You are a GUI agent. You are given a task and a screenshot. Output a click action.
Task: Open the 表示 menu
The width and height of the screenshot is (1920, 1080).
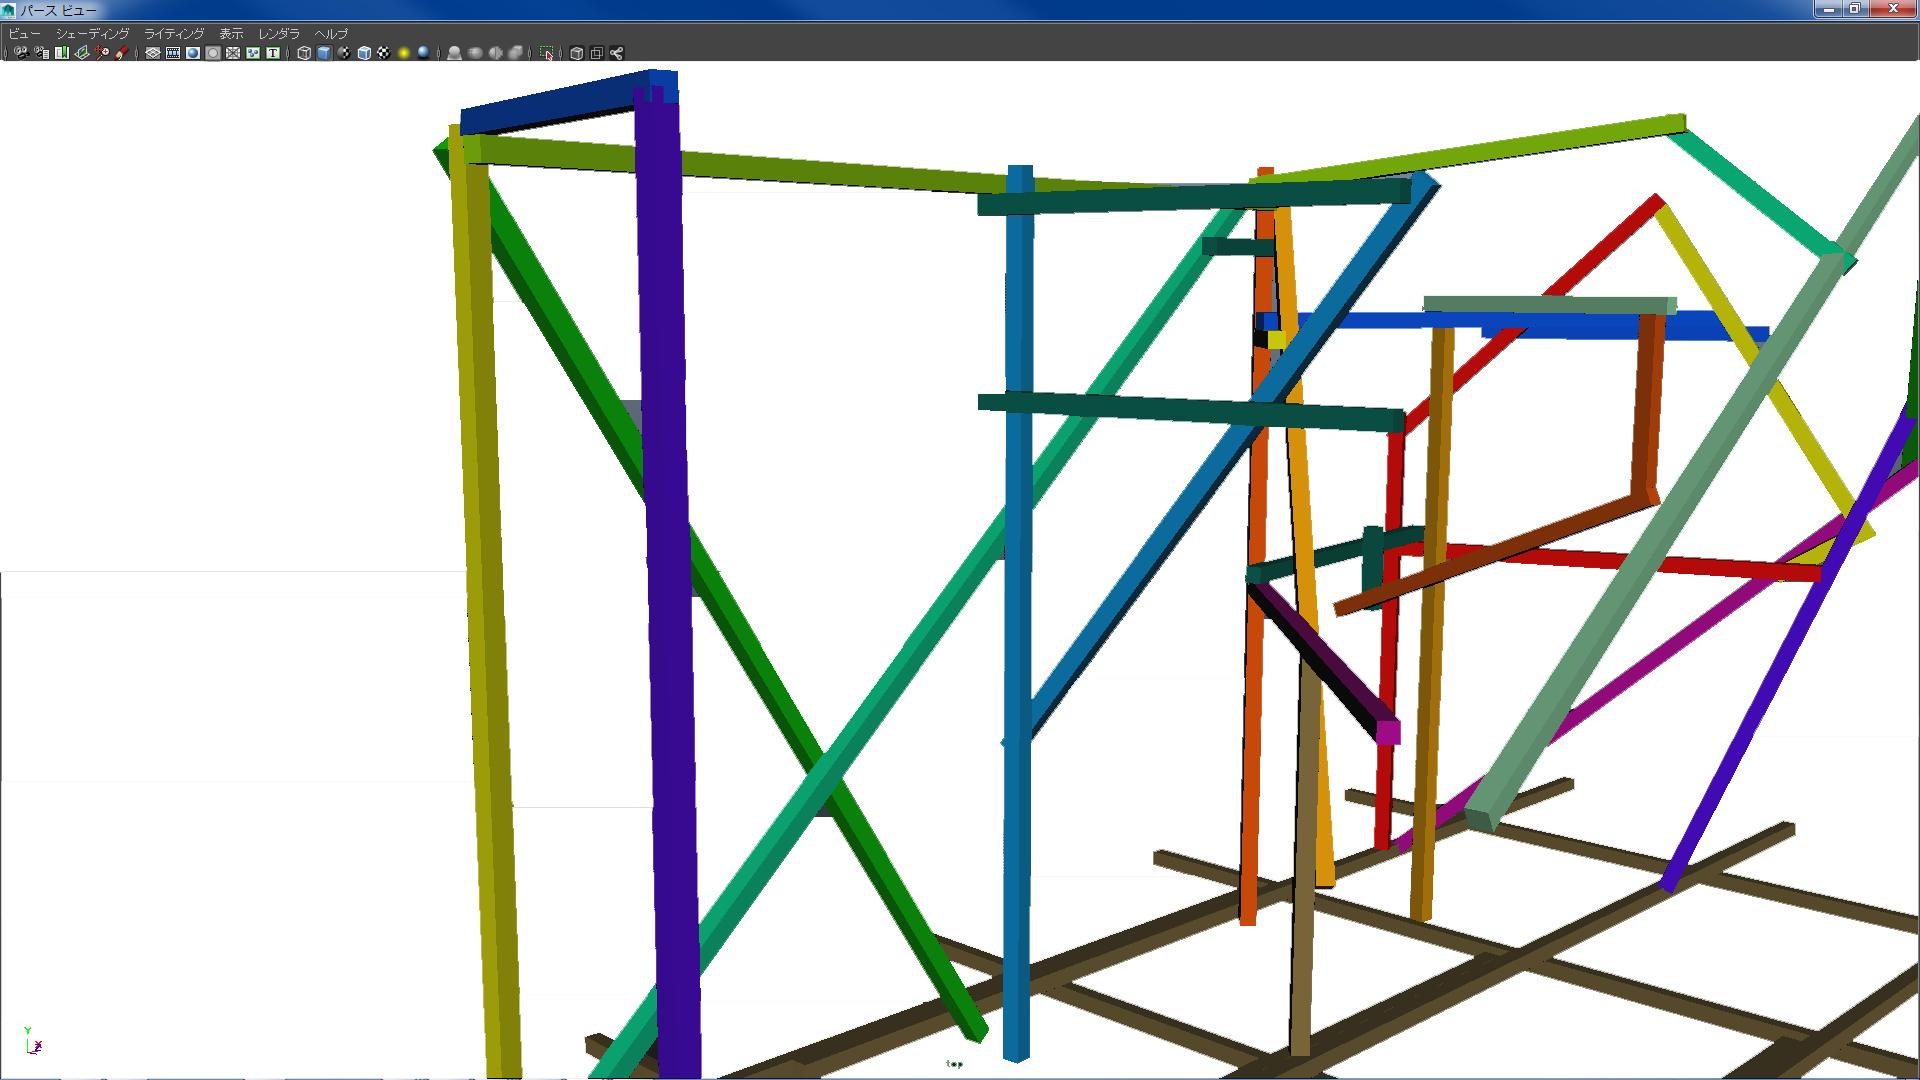[x=231, y=34]
